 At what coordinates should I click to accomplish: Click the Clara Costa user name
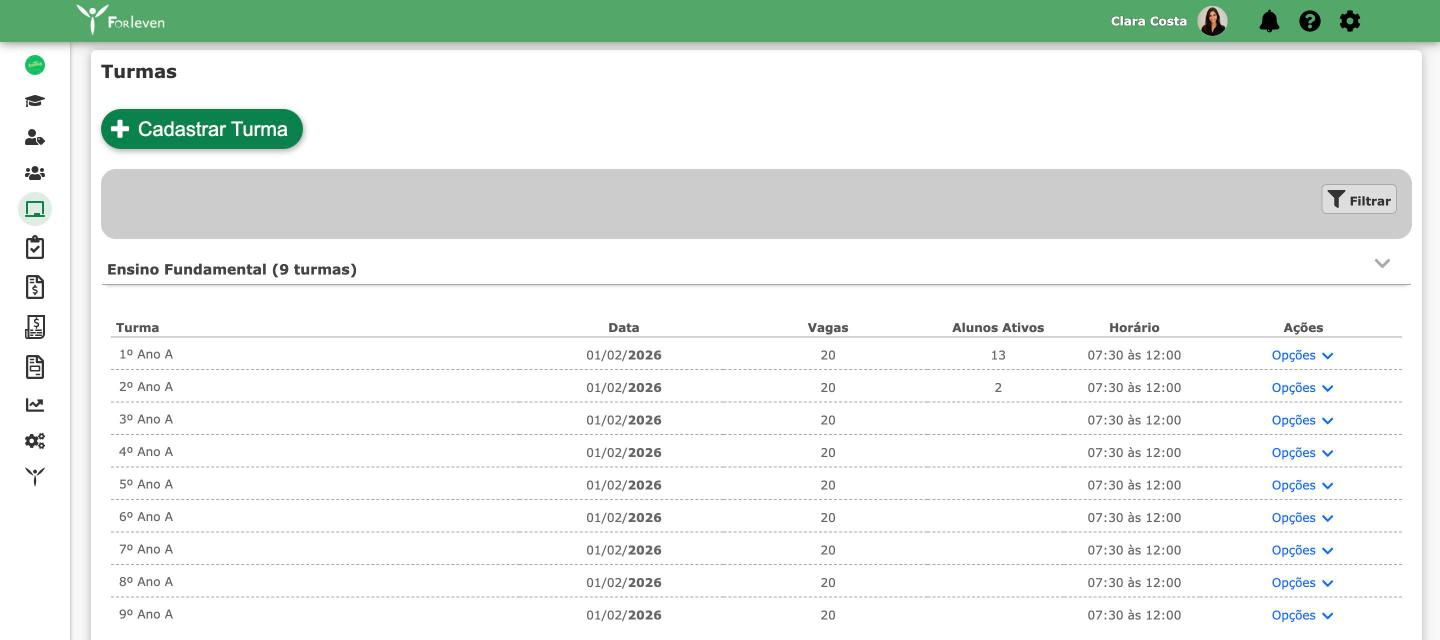coord(1149,21)
